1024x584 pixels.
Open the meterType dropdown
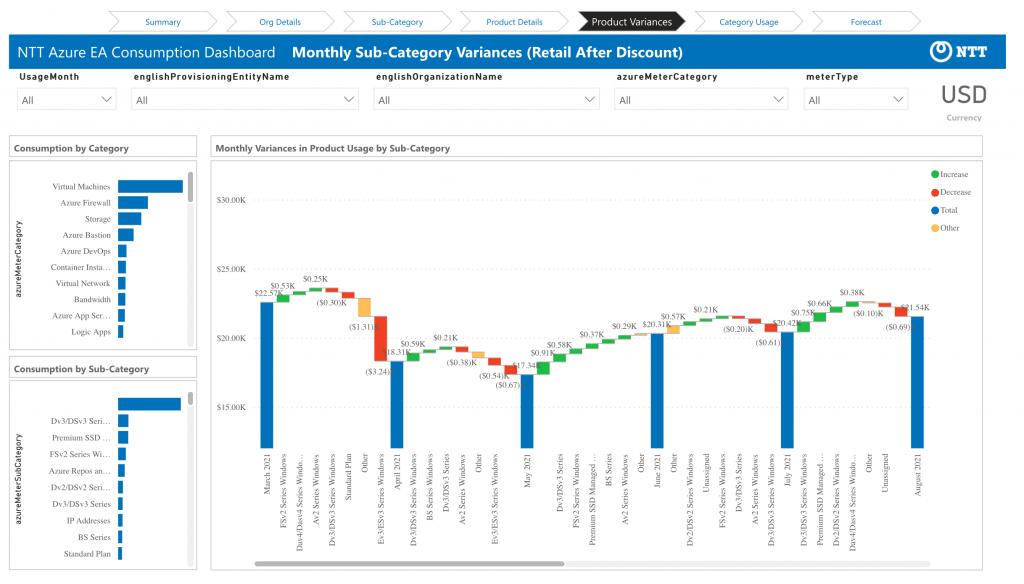(856, 100)
